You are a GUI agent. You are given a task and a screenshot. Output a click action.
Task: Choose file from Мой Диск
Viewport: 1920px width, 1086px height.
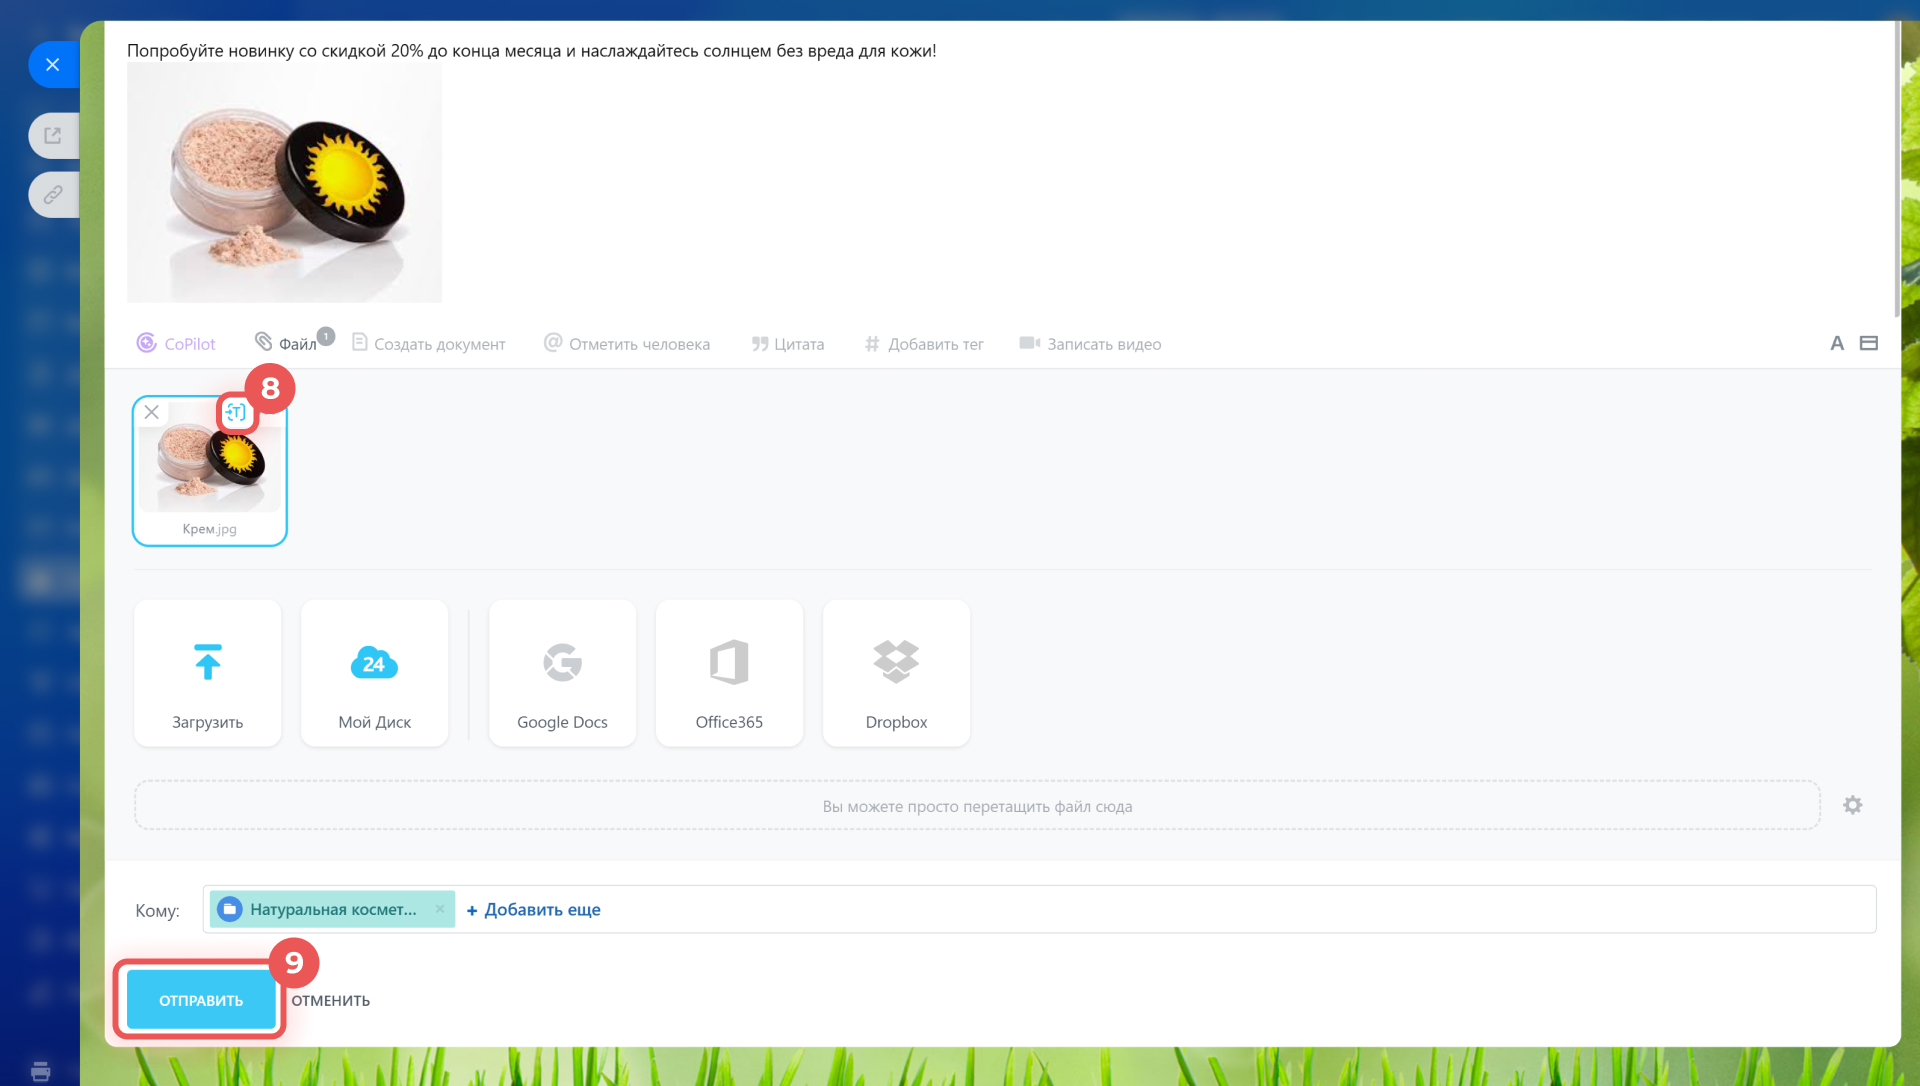point(375,673)
